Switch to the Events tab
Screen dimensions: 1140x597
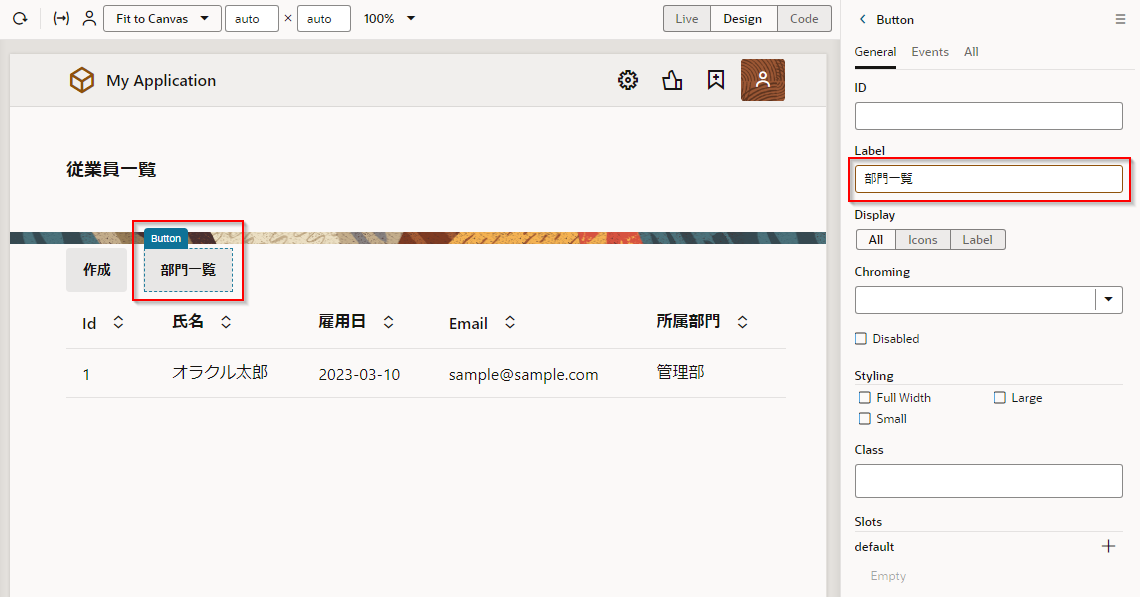pos(930,52)
